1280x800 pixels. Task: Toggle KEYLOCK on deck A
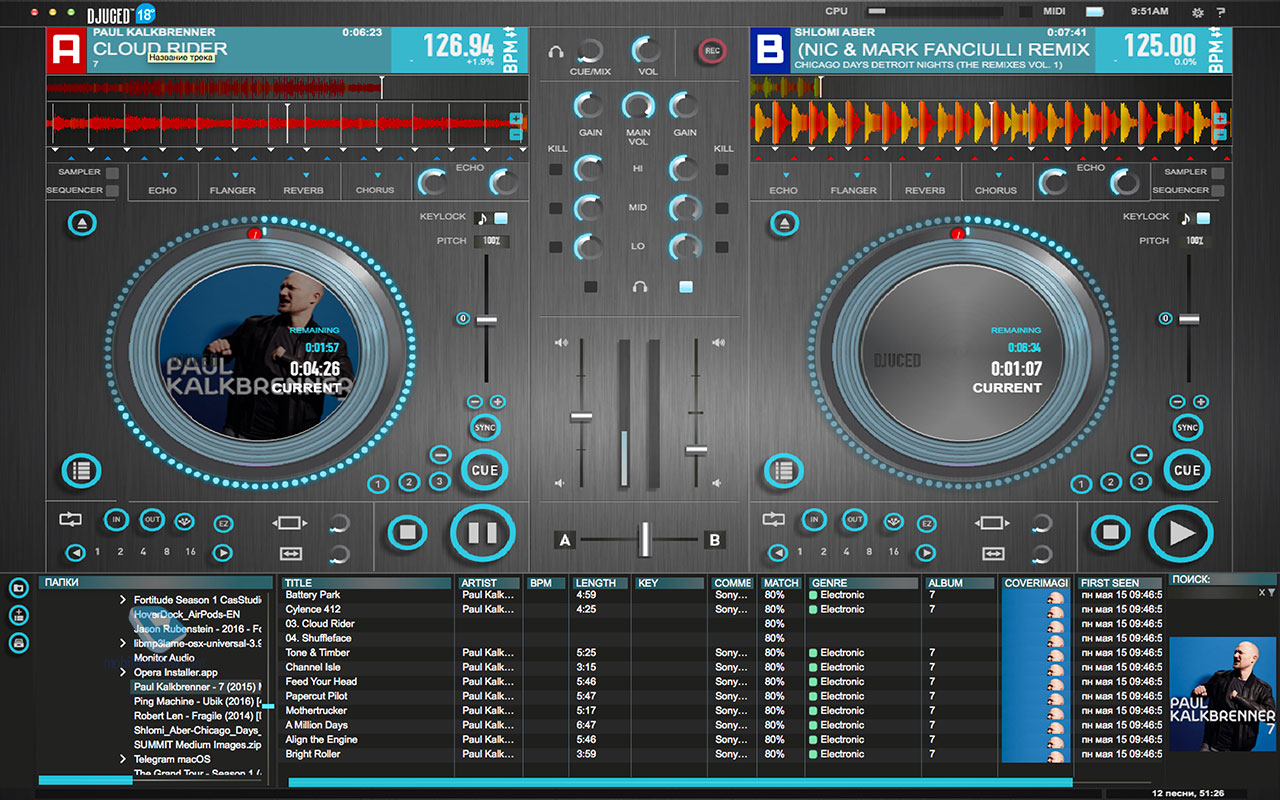pos(501,218)
